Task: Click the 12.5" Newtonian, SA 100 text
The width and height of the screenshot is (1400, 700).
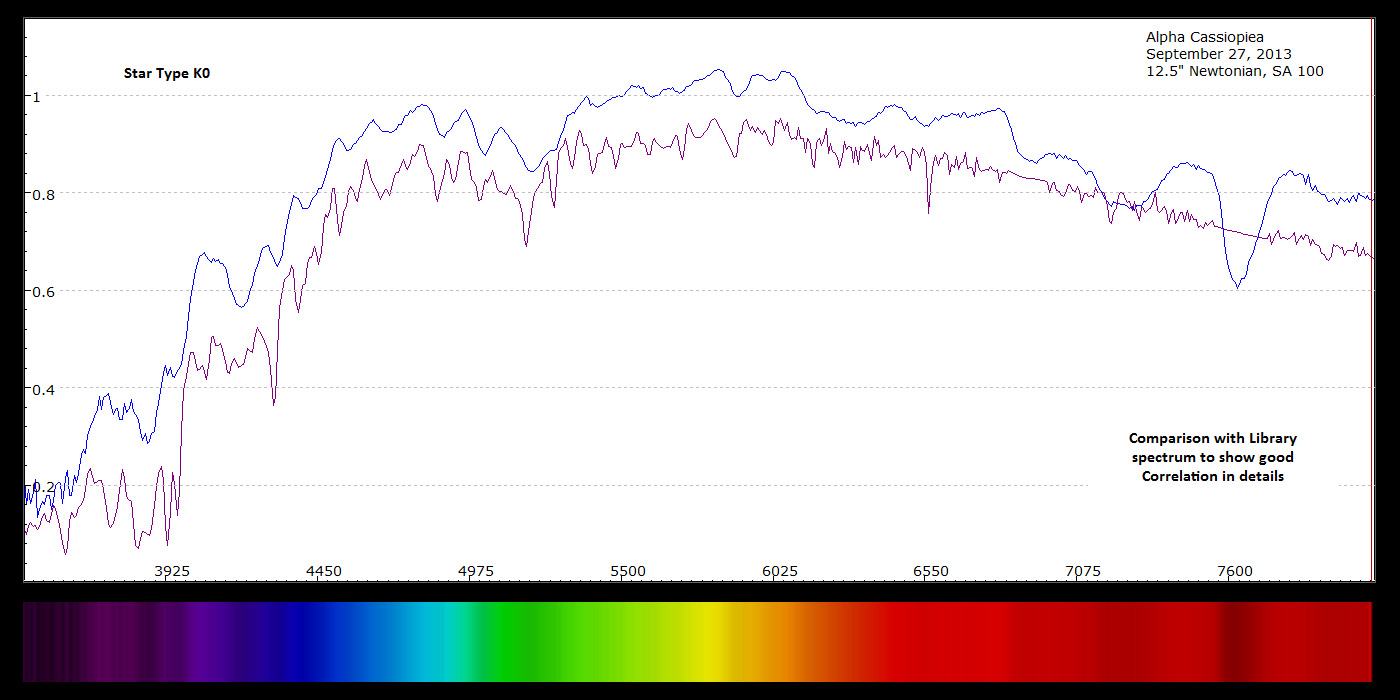Action: [x=1235, y=71]
